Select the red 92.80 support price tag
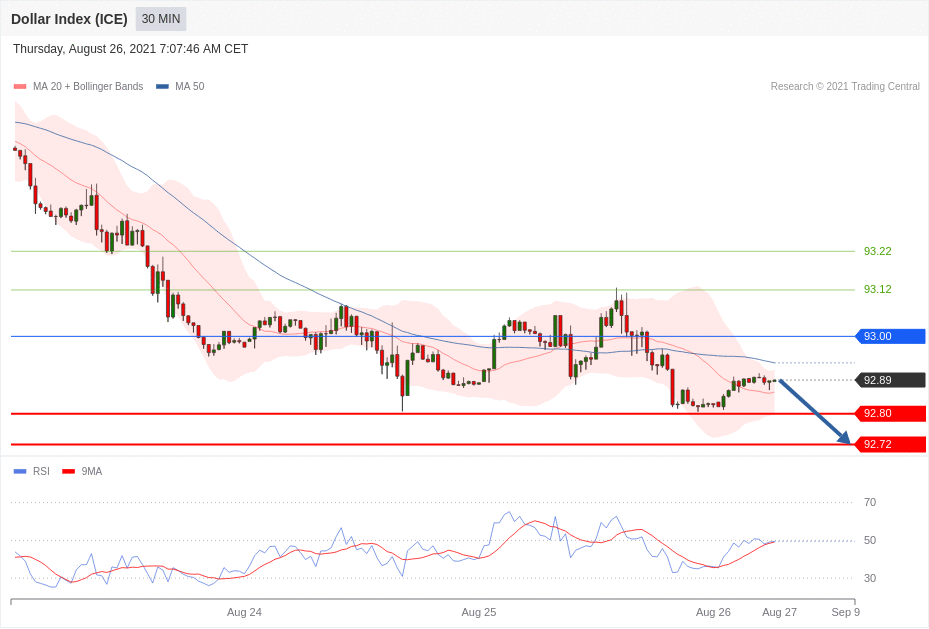The image size is (929, 629). coord(890,413)
